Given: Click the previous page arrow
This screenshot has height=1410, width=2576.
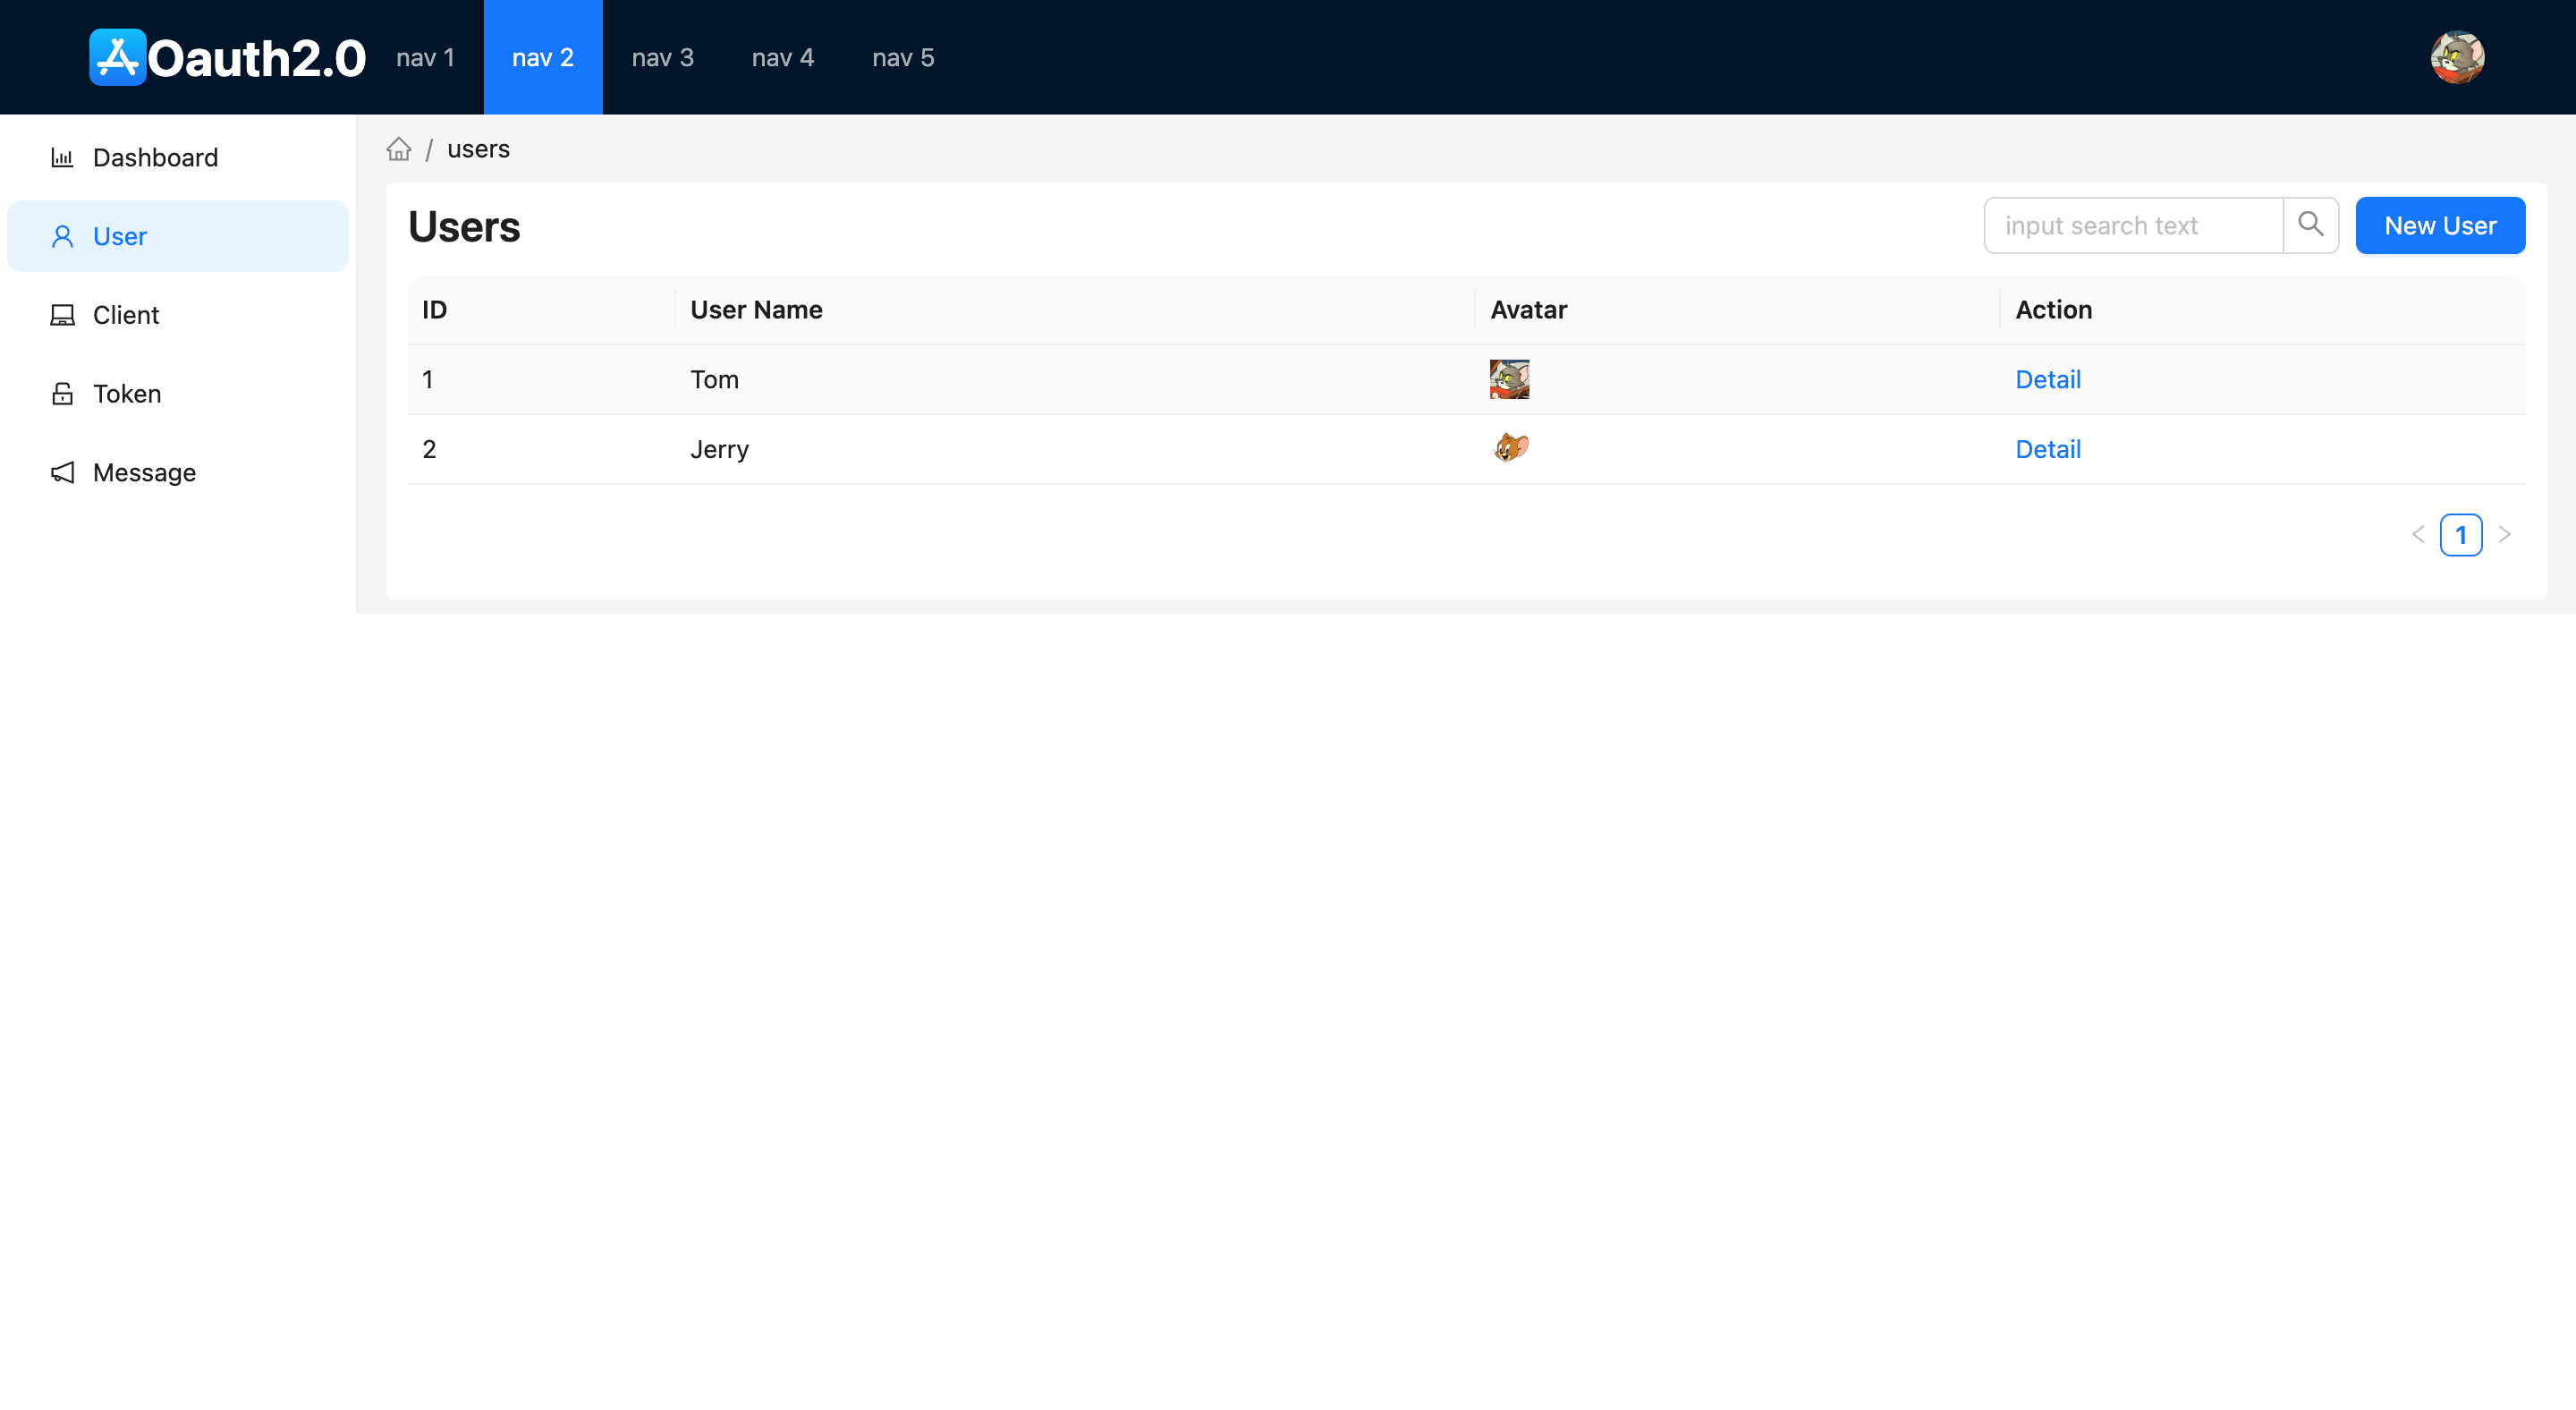Looking at the screenshot, I should (2419, 533).
